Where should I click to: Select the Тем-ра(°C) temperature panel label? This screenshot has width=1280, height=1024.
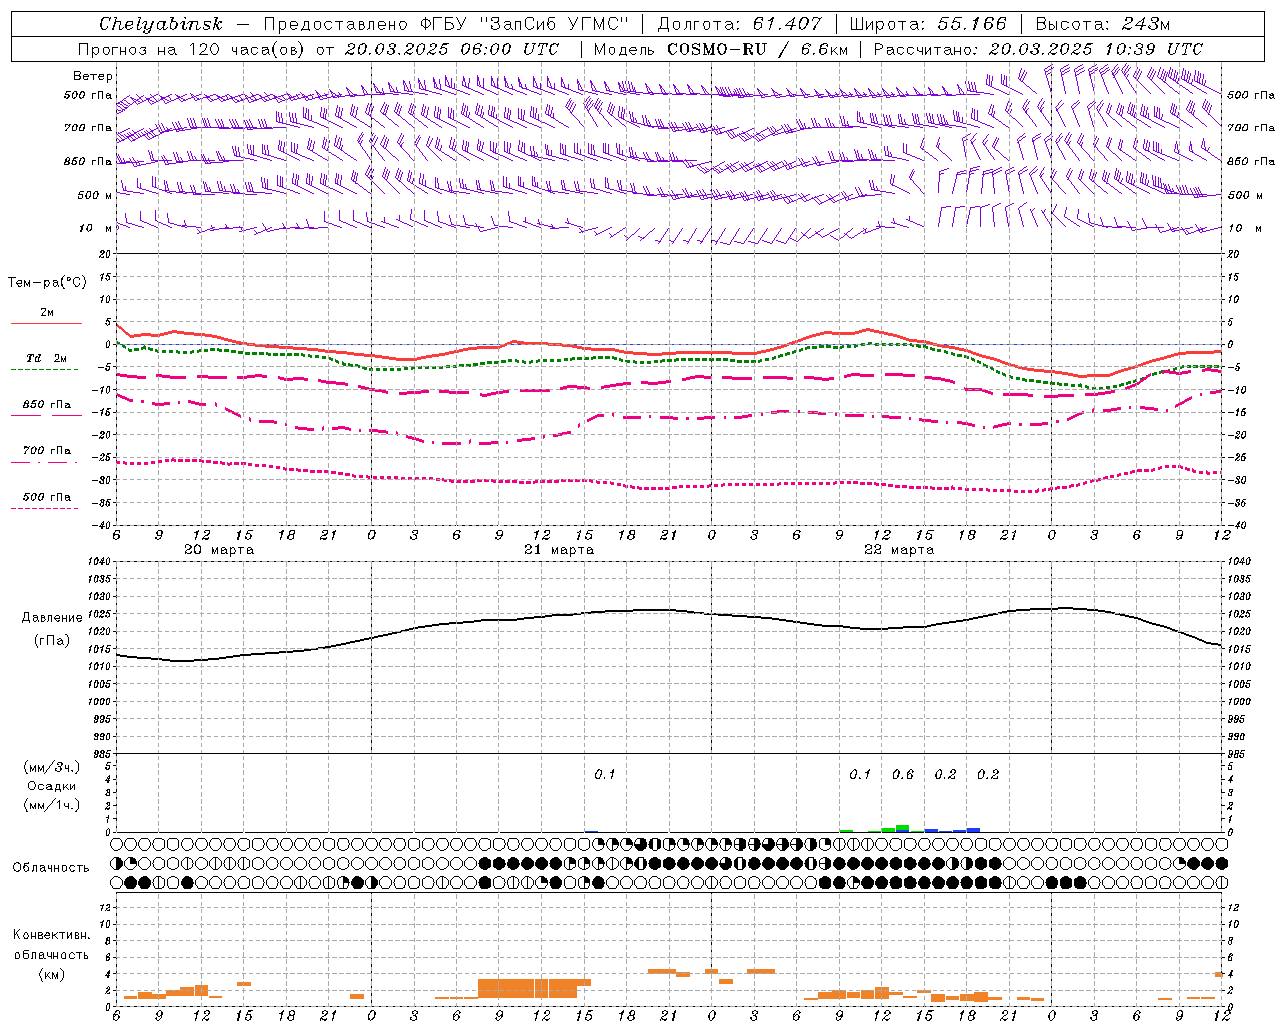point(47,283)
